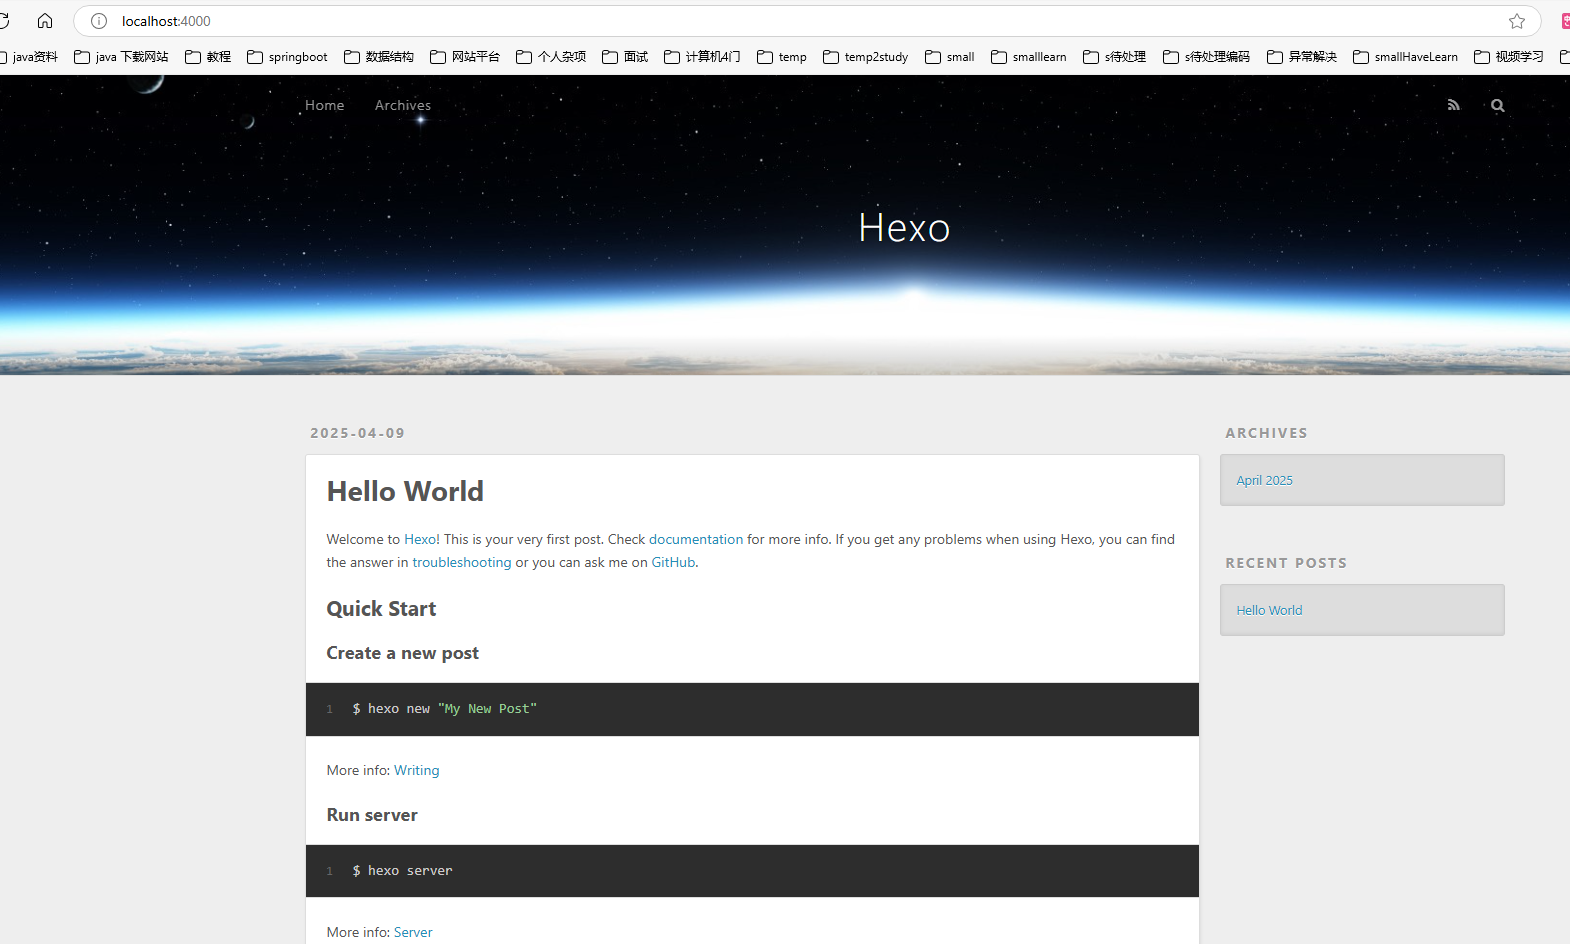This screenshot has width=1570, height=944.
Task: Open the small bookmark folder
Action: point(950,57)
